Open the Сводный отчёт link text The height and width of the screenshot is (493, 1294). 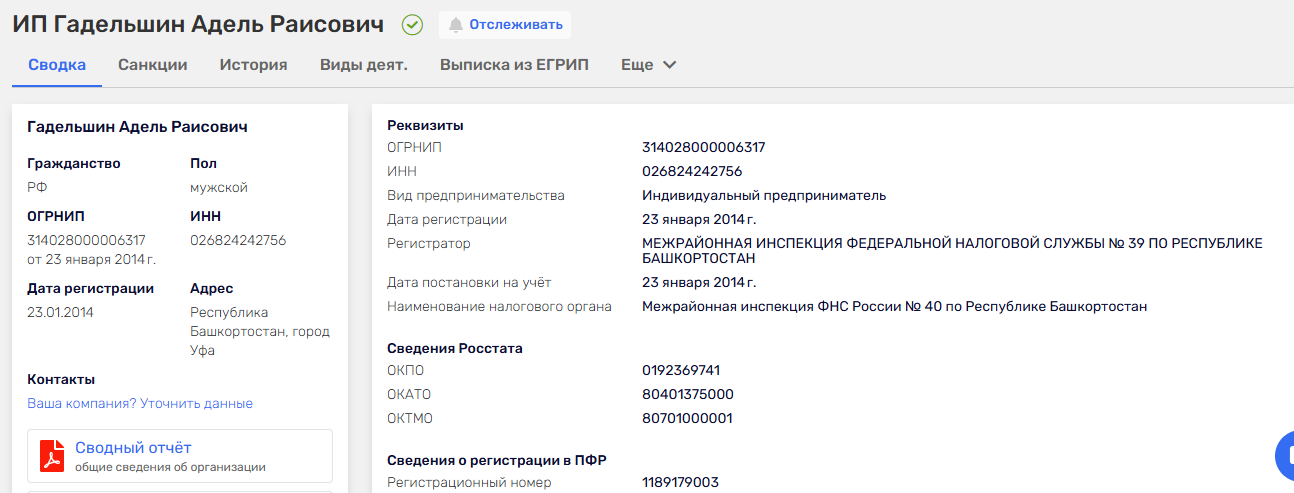tap(133, 448)
